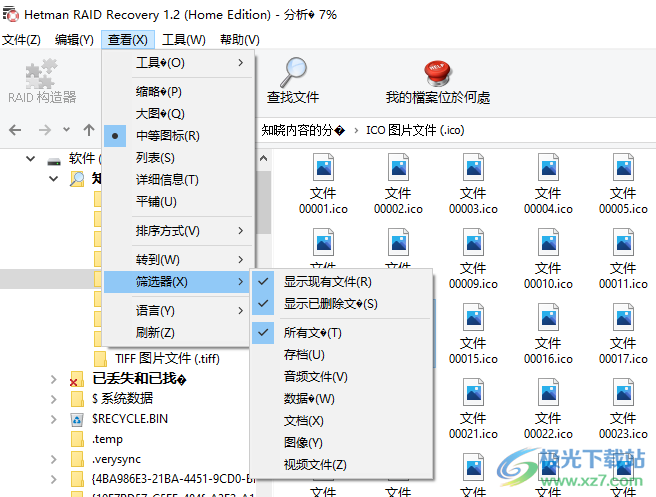This screenshot has width=656, height=497.
Task: Select 文档(X) file type filter
Action: (x=342, y=421)
